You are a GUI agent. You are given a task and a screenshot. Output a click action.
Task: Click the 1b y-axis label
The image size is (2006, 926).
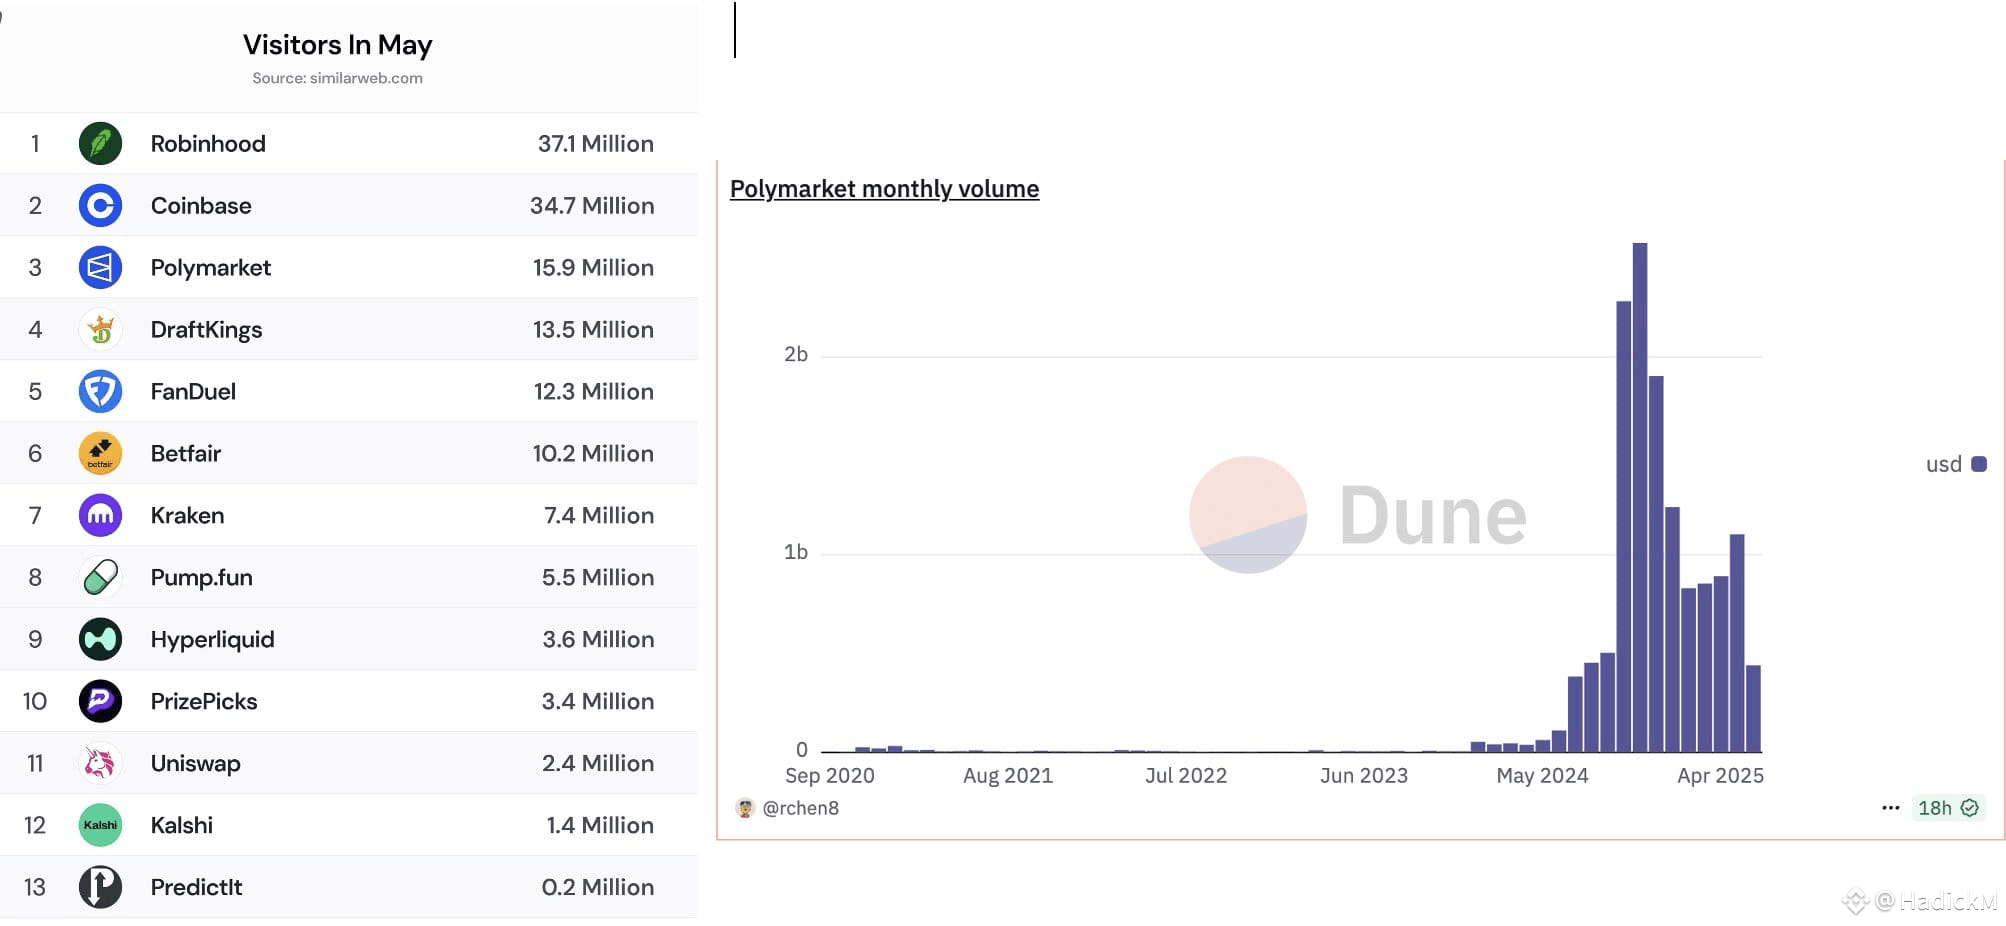796,552
